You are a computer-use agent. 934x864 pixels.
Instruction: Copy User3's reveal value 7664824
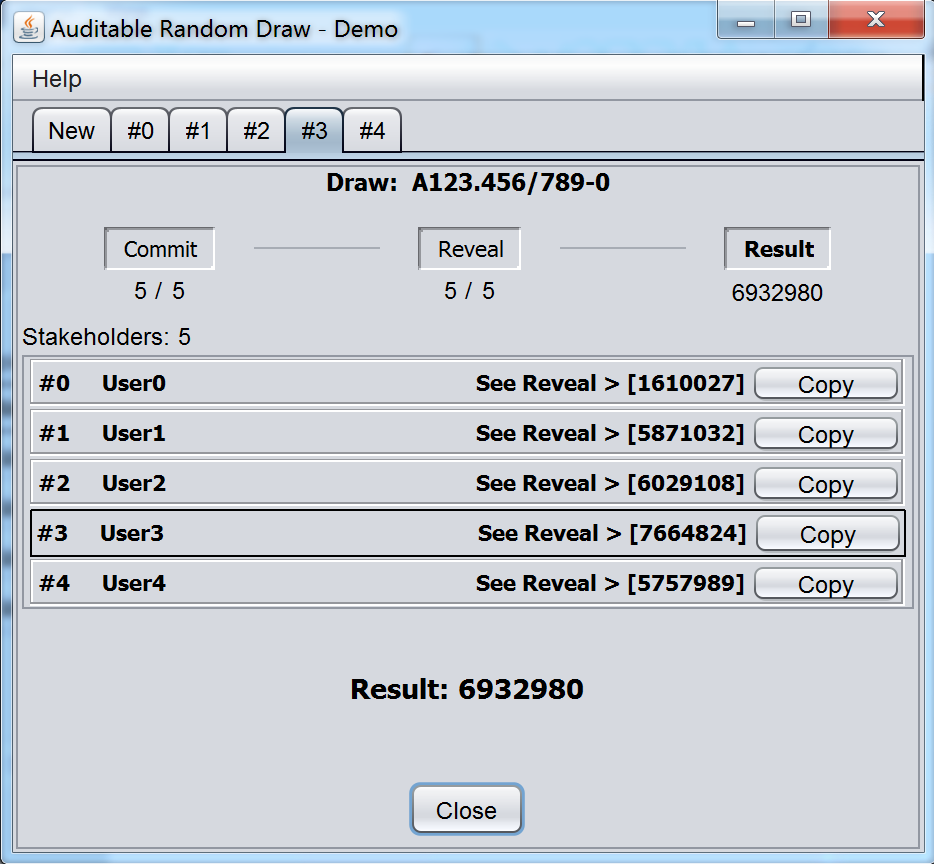pyautogui.click(x=828, y=534)
